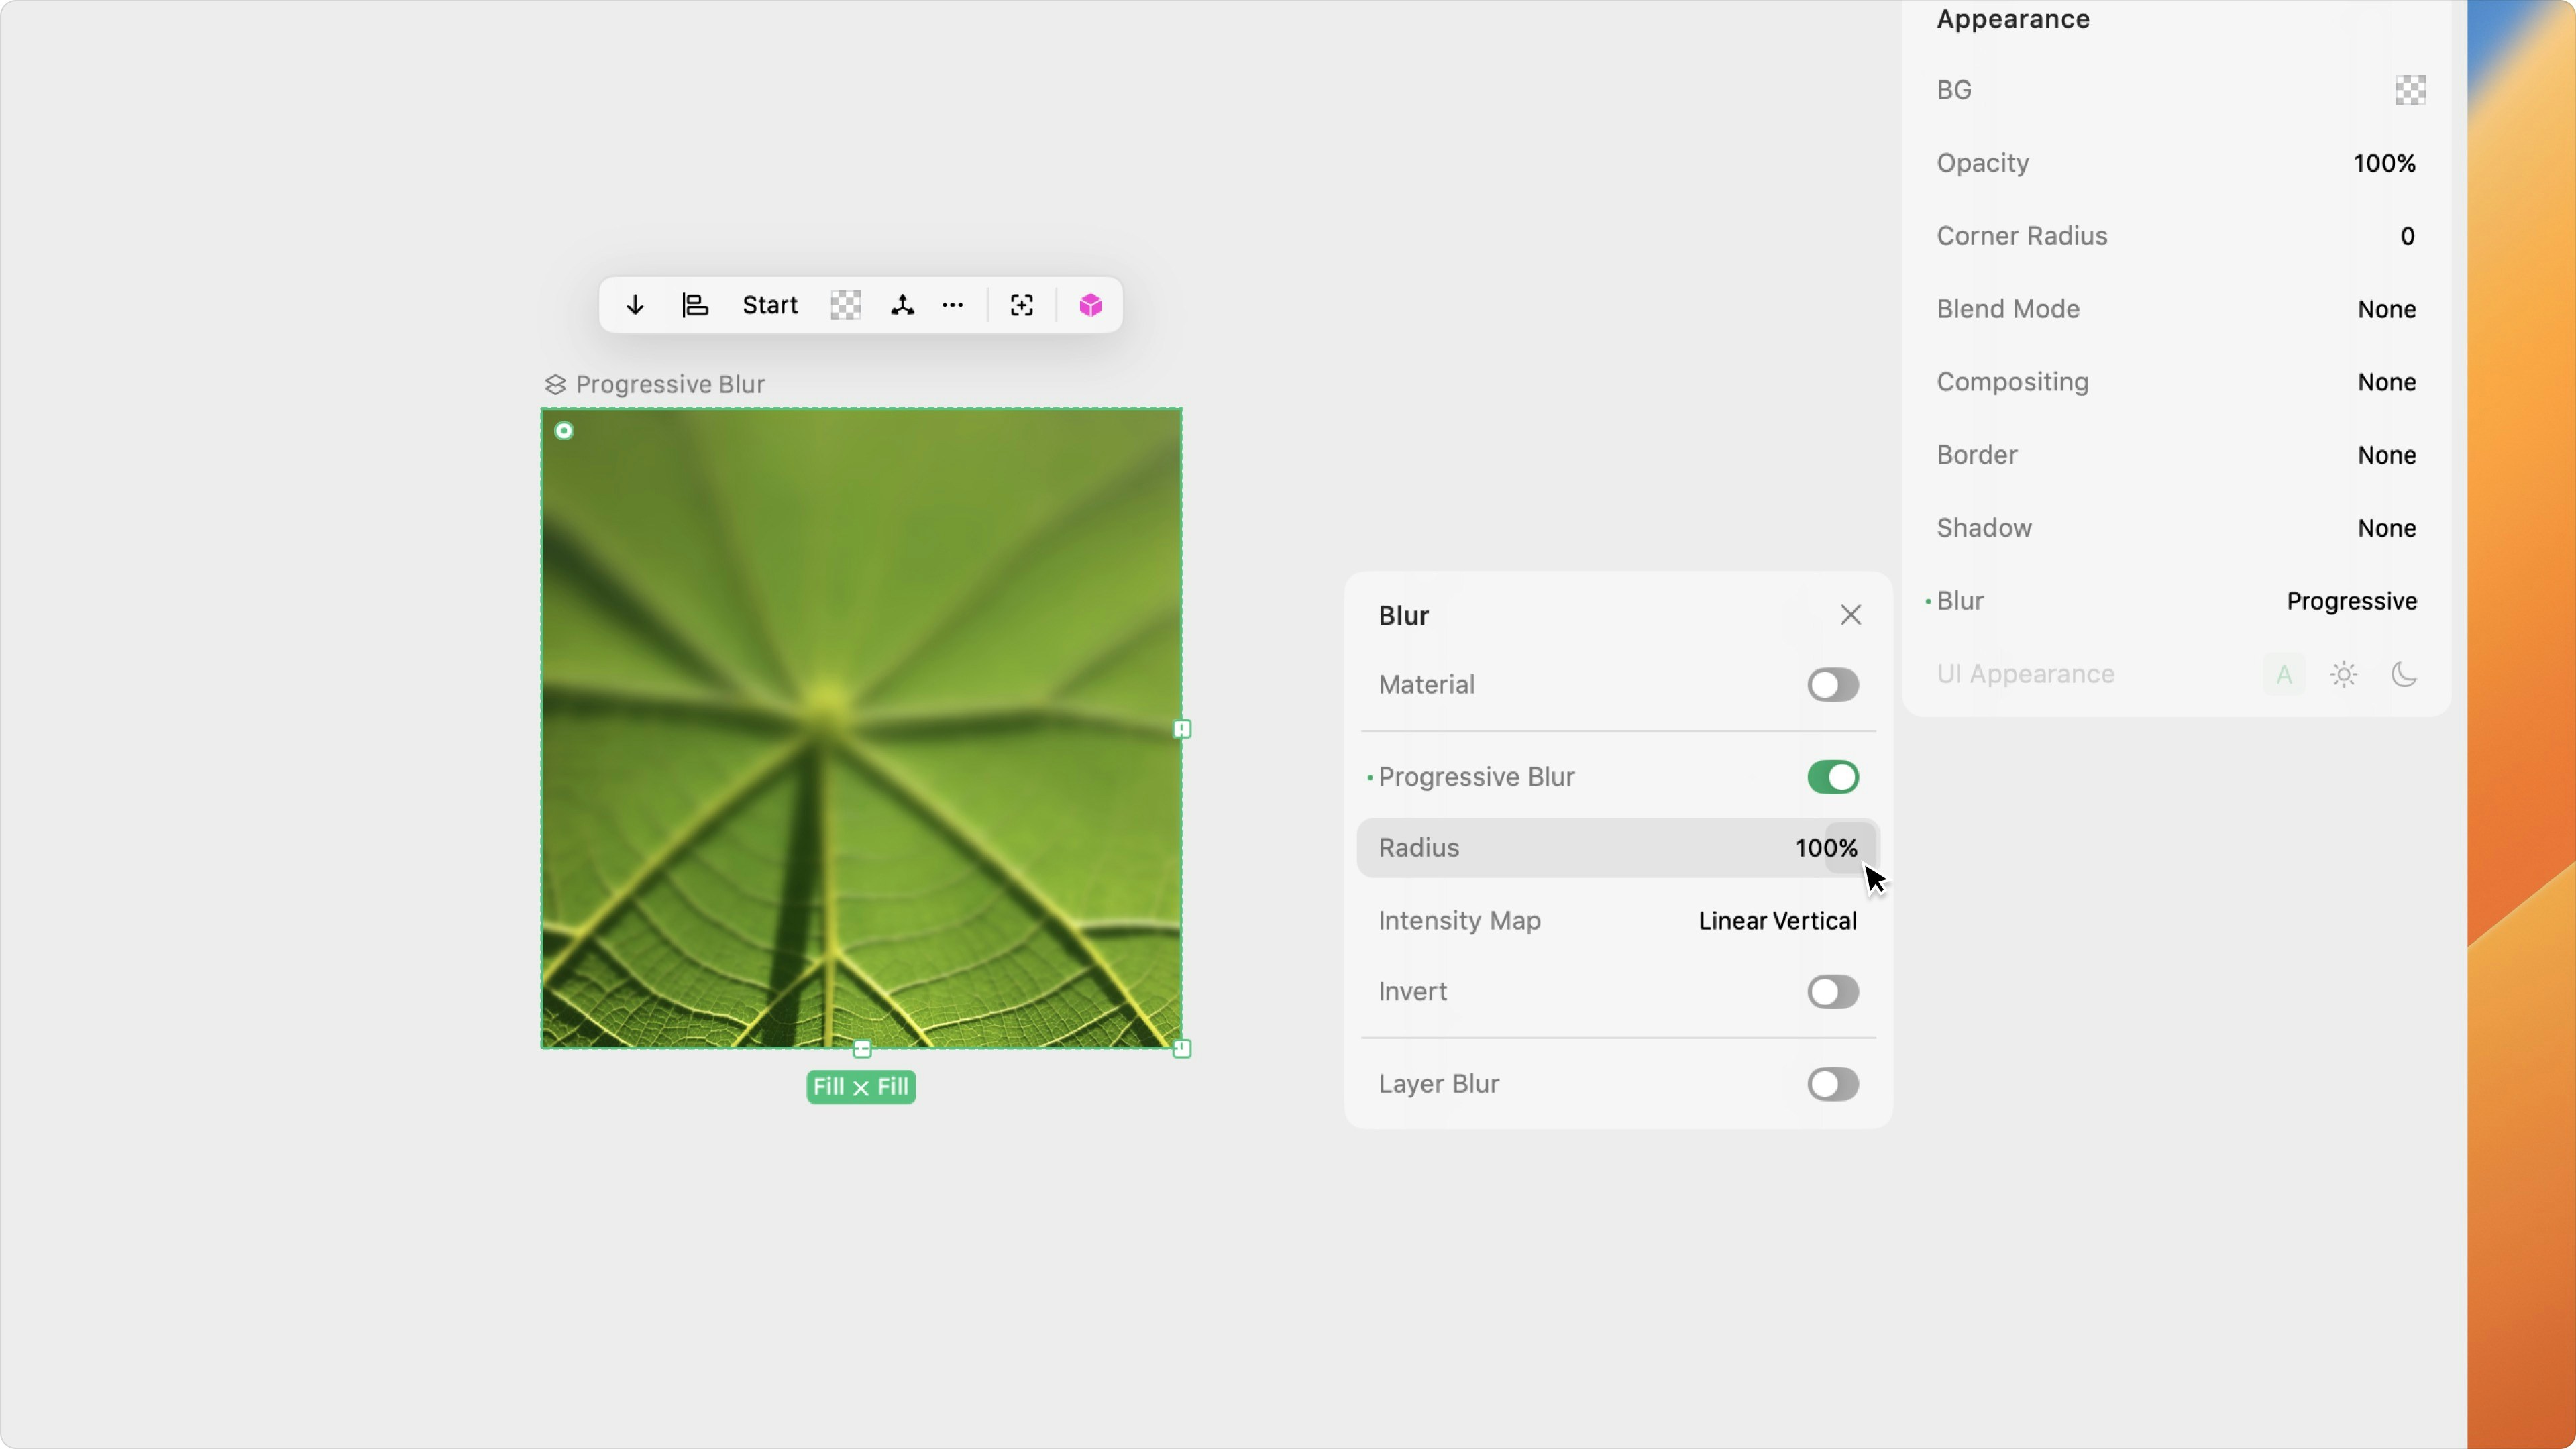
Task: Click the checkerboard background icon in toolbar
Action: [845, 305]
